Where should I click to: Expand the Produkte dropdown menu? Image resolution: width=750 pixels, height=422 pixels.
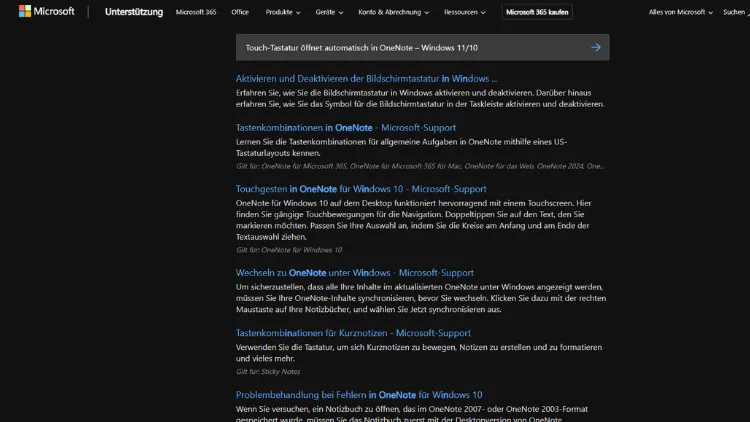click(283, 13)
